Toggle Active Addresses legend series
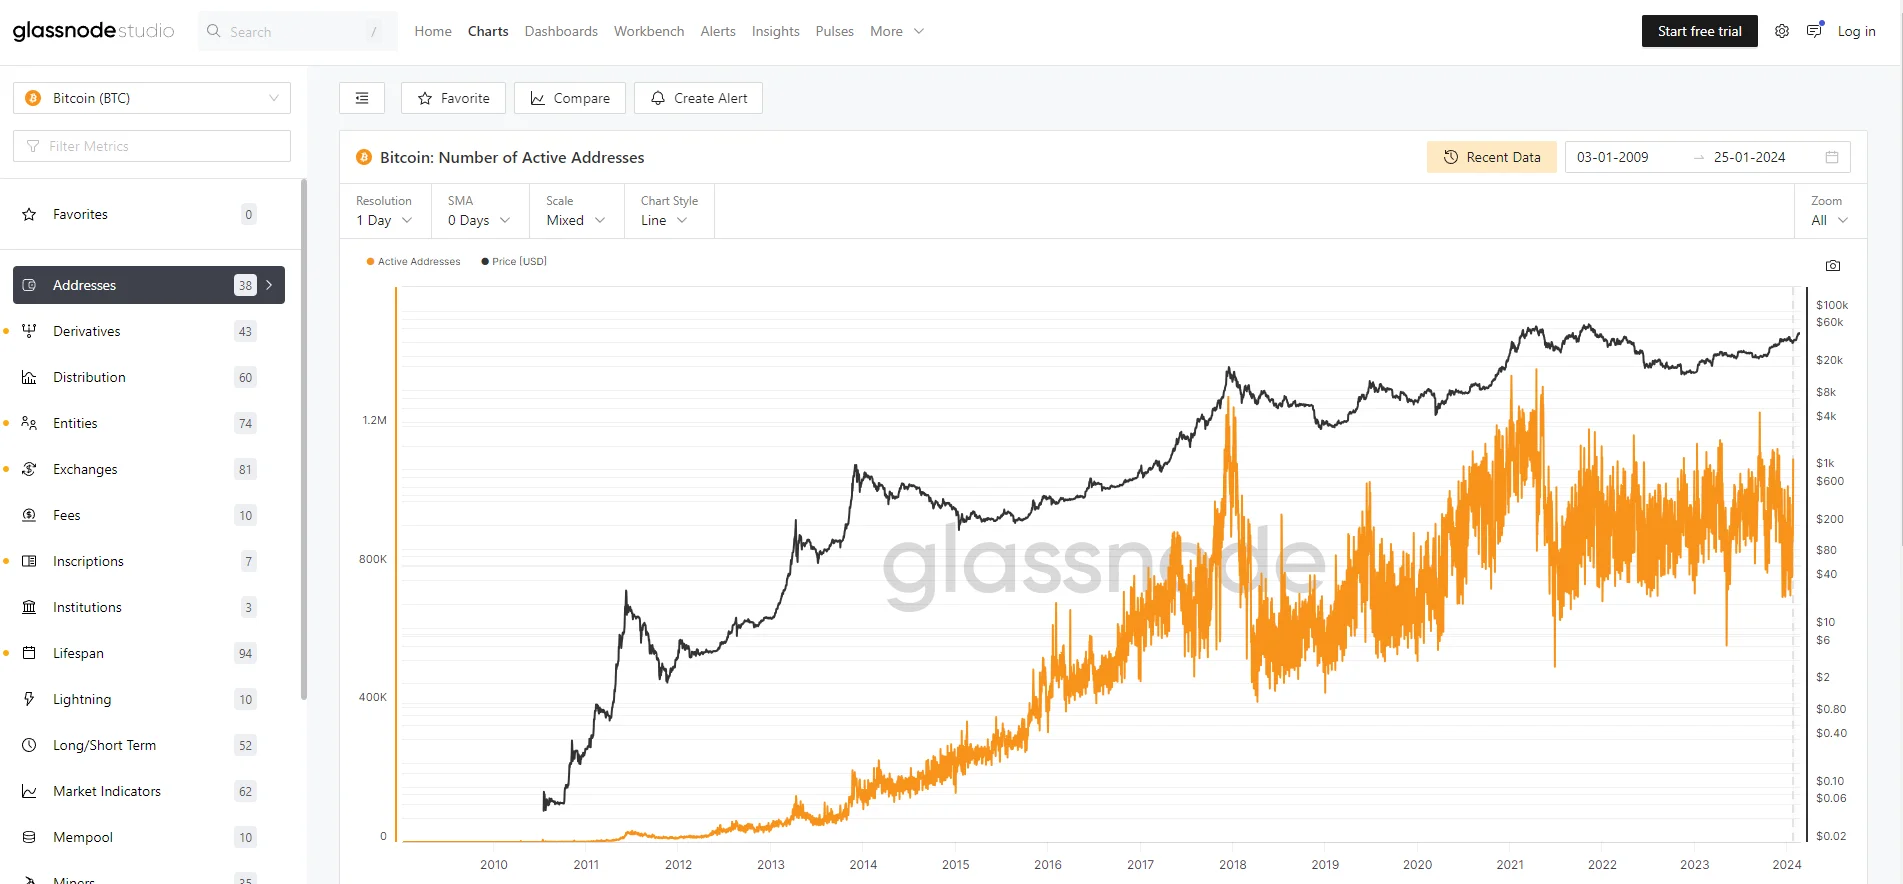Image resolution: width=1903 pixels, height=884 pixels. pos(413,262)
